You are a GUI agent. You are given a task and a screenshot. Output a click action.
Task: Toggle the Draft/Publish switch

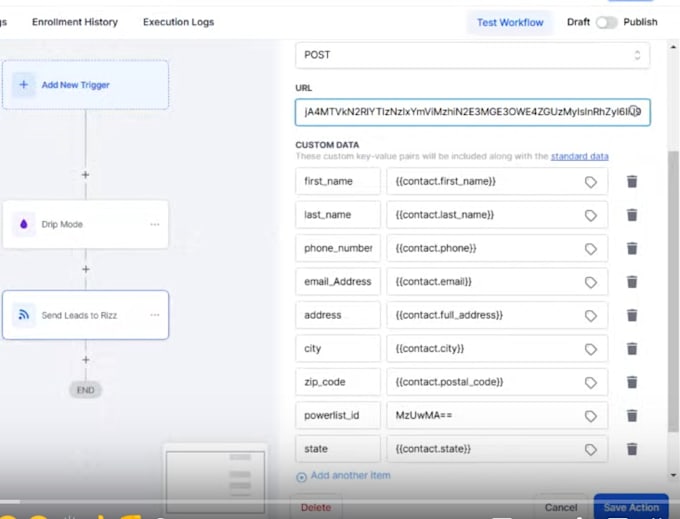click(x=606, y=22)
